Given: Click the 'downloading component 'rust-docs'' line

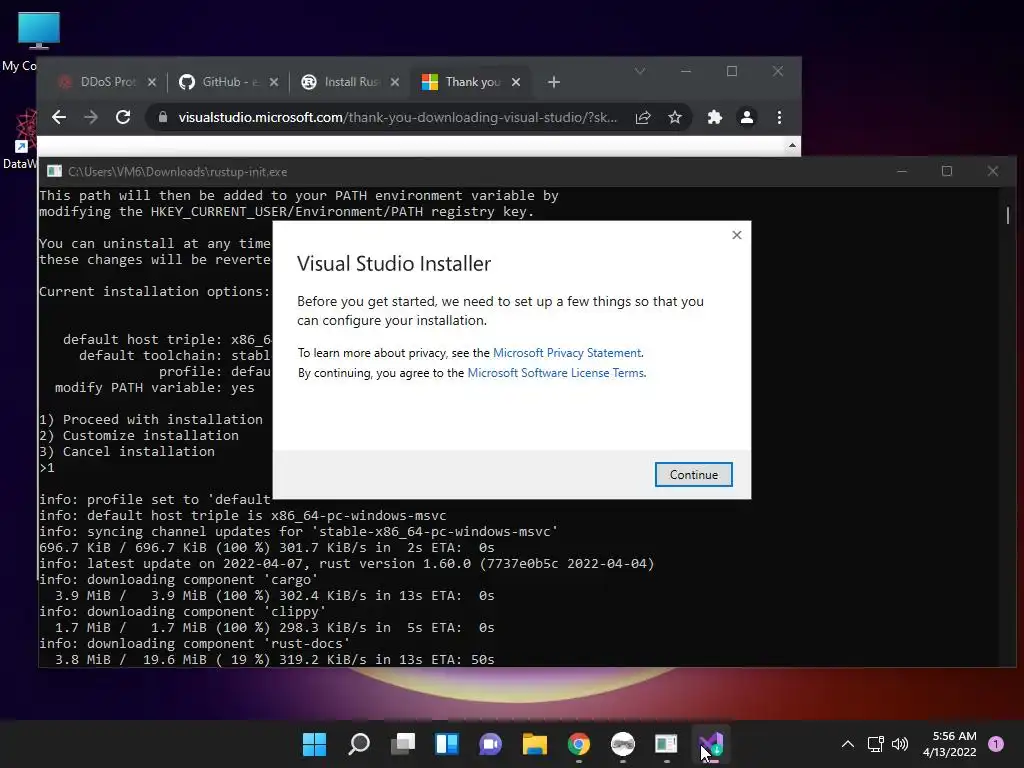Looking at the screenshot, I should [x=195, y=643].
